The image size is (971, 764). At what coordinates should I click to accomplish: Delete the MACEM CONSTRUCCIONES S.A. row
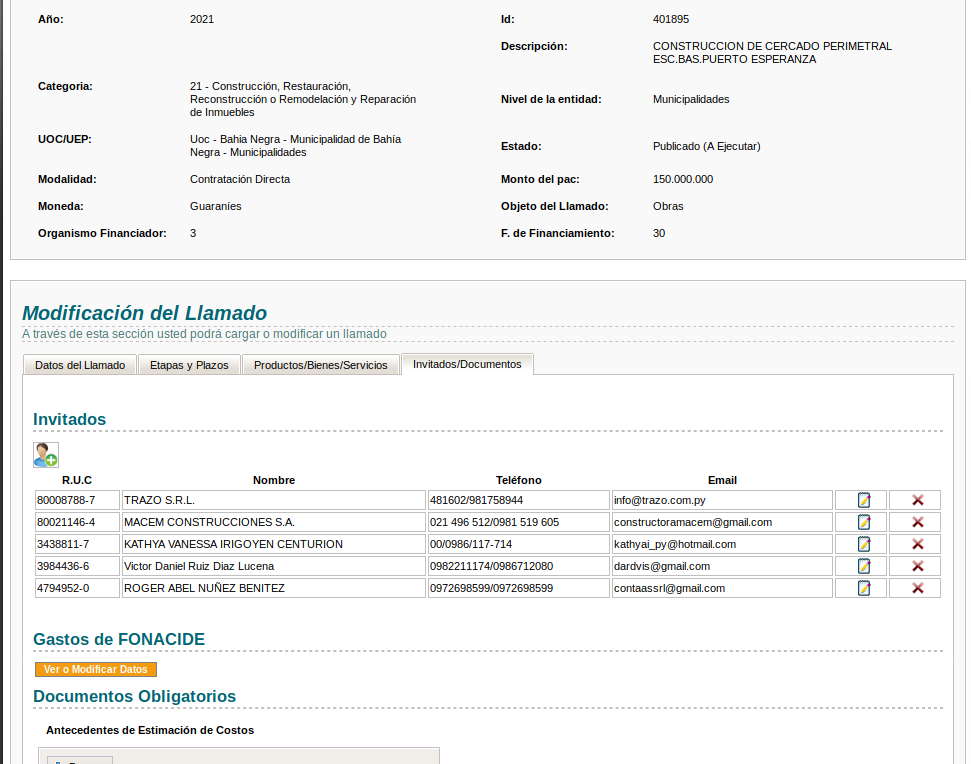tap(918, 523)
